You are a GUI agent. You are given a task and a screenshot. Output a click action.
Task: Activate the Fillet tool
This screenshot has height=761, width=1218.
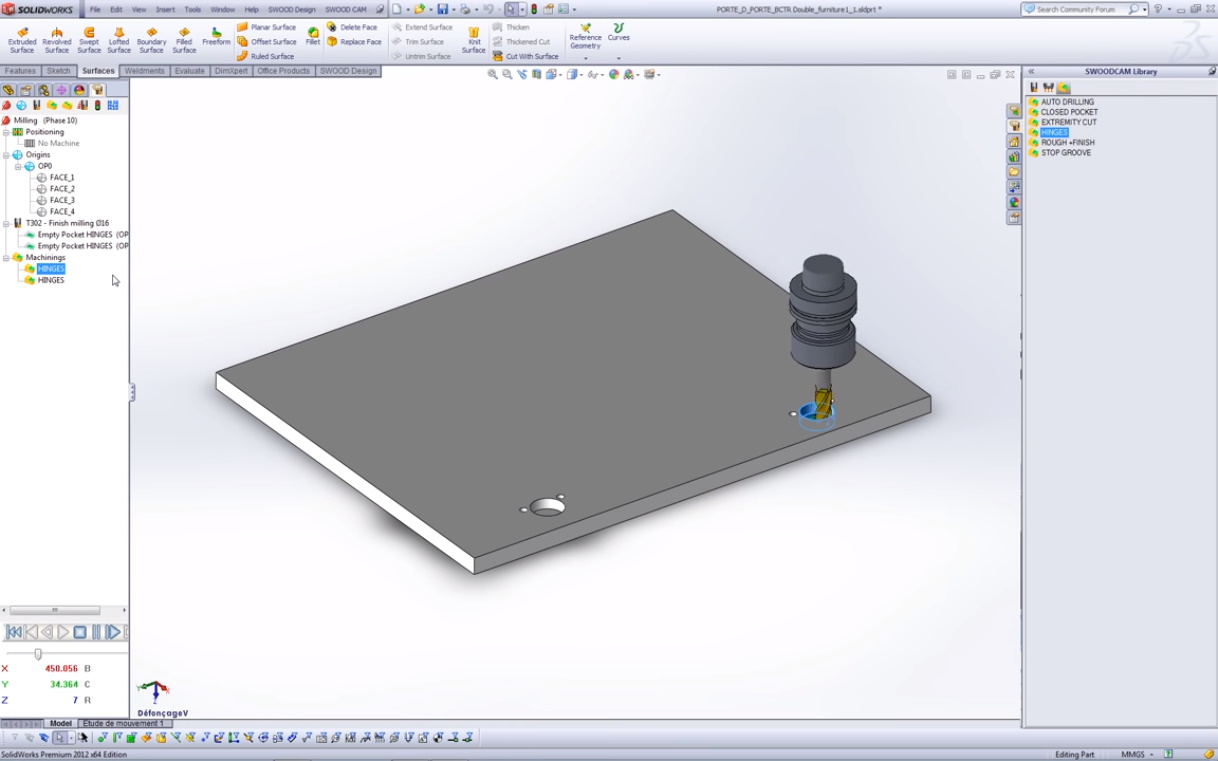(313, 36)
